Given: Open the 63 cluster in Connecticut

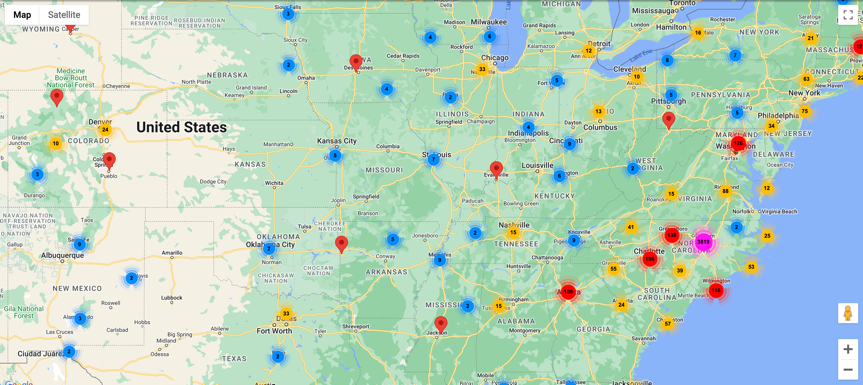Looking at the screenshot, I should 807,79.
